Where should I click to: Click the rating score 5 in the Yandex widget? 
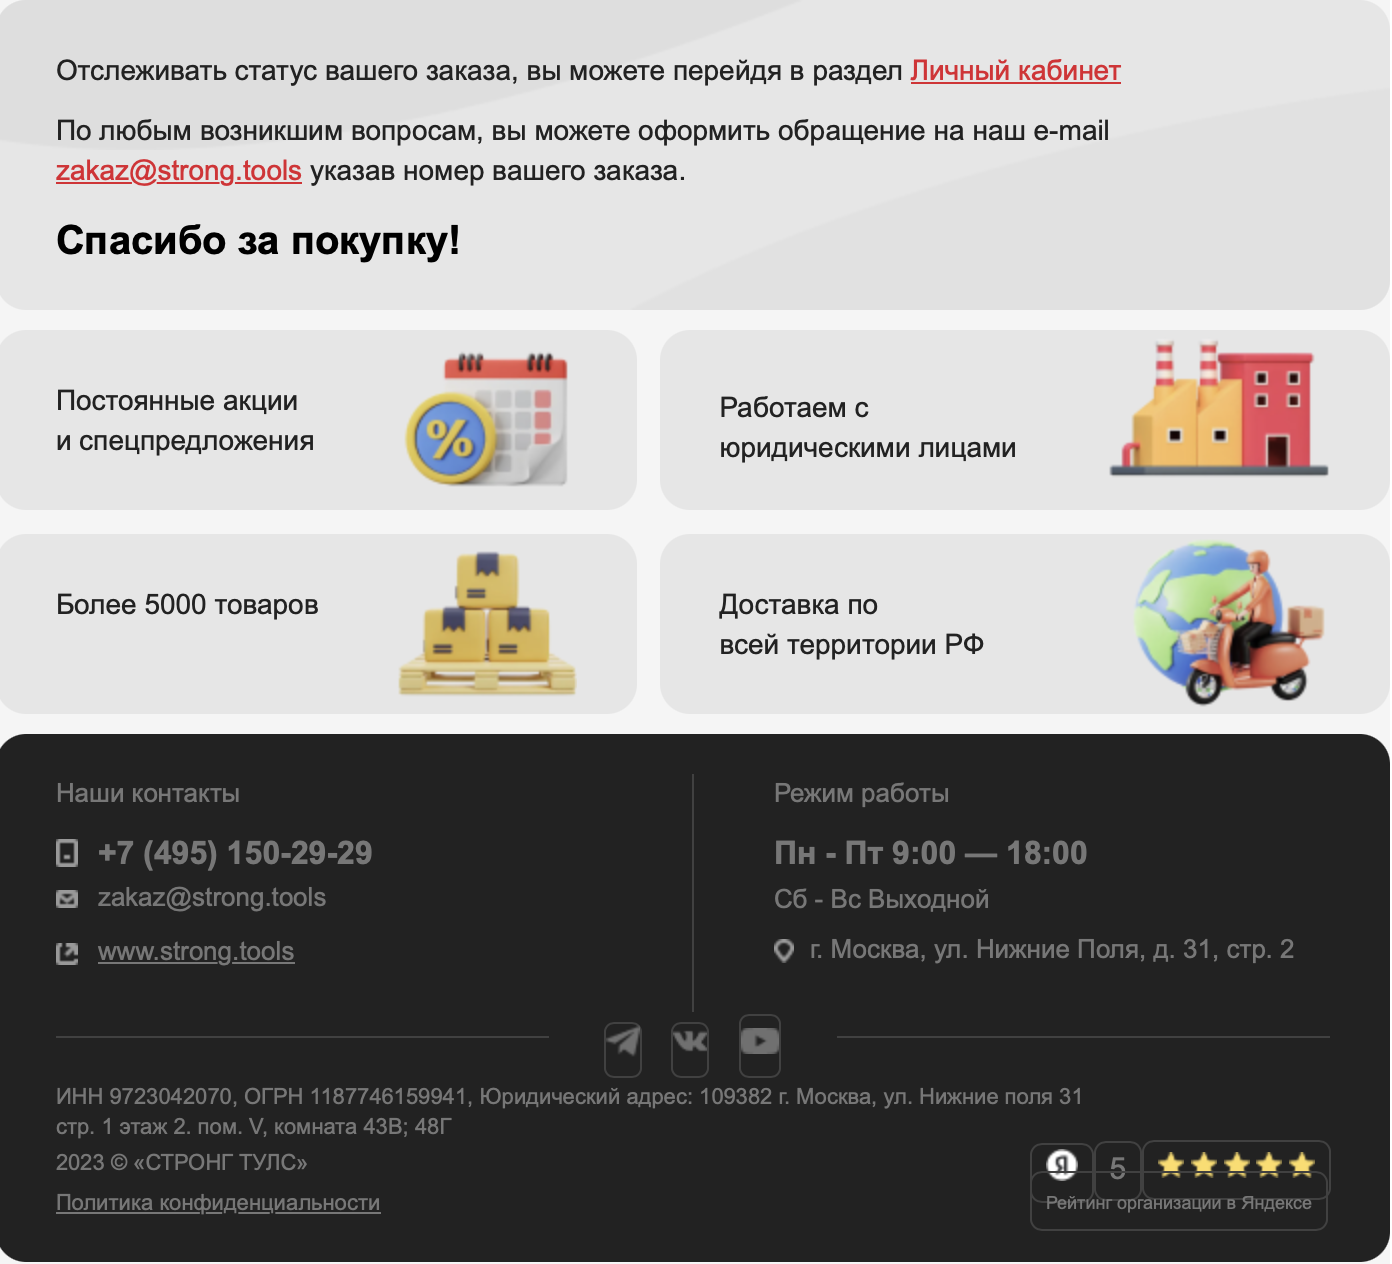(1118, 1167)
